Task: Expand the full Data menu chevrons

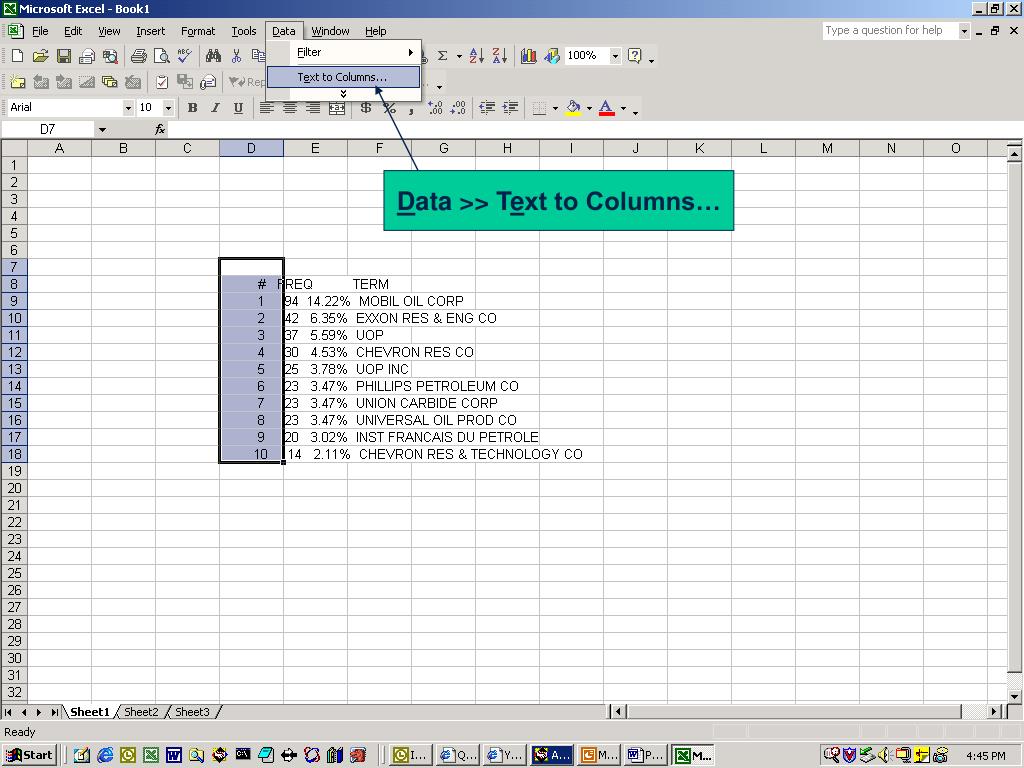Action: [343, 94]
